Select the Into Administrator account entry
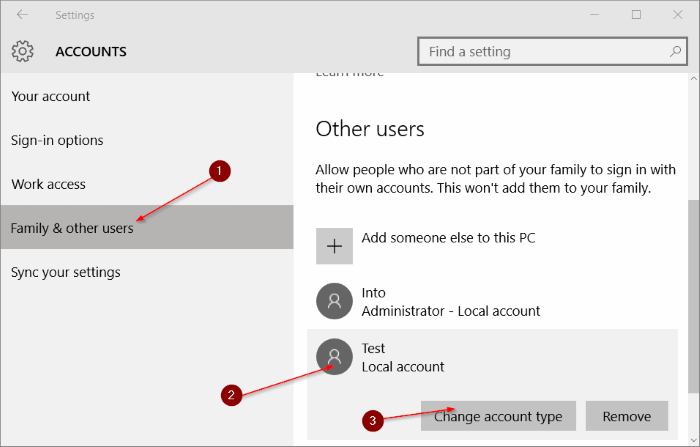Screen dimensions: 700x447 [x=492, y=301]
